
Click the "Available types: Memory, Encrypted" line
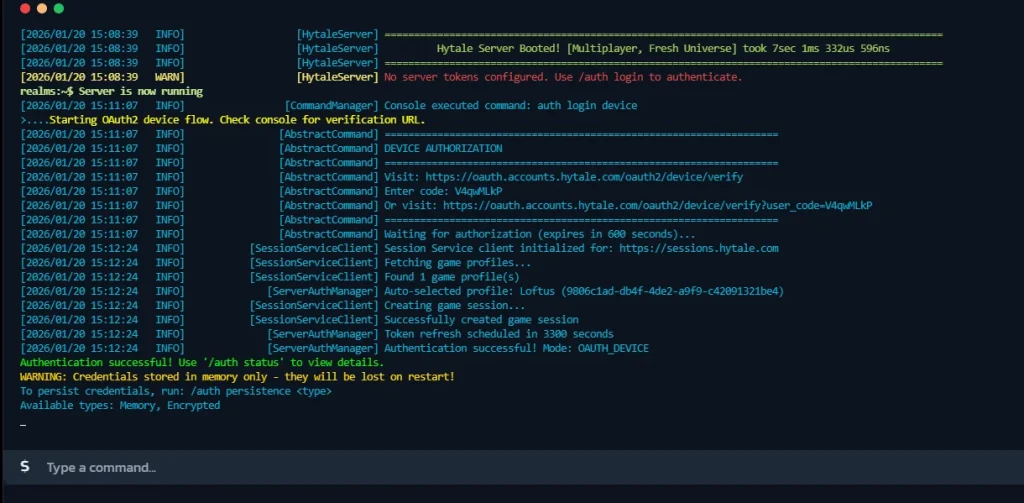coord(120,405)
